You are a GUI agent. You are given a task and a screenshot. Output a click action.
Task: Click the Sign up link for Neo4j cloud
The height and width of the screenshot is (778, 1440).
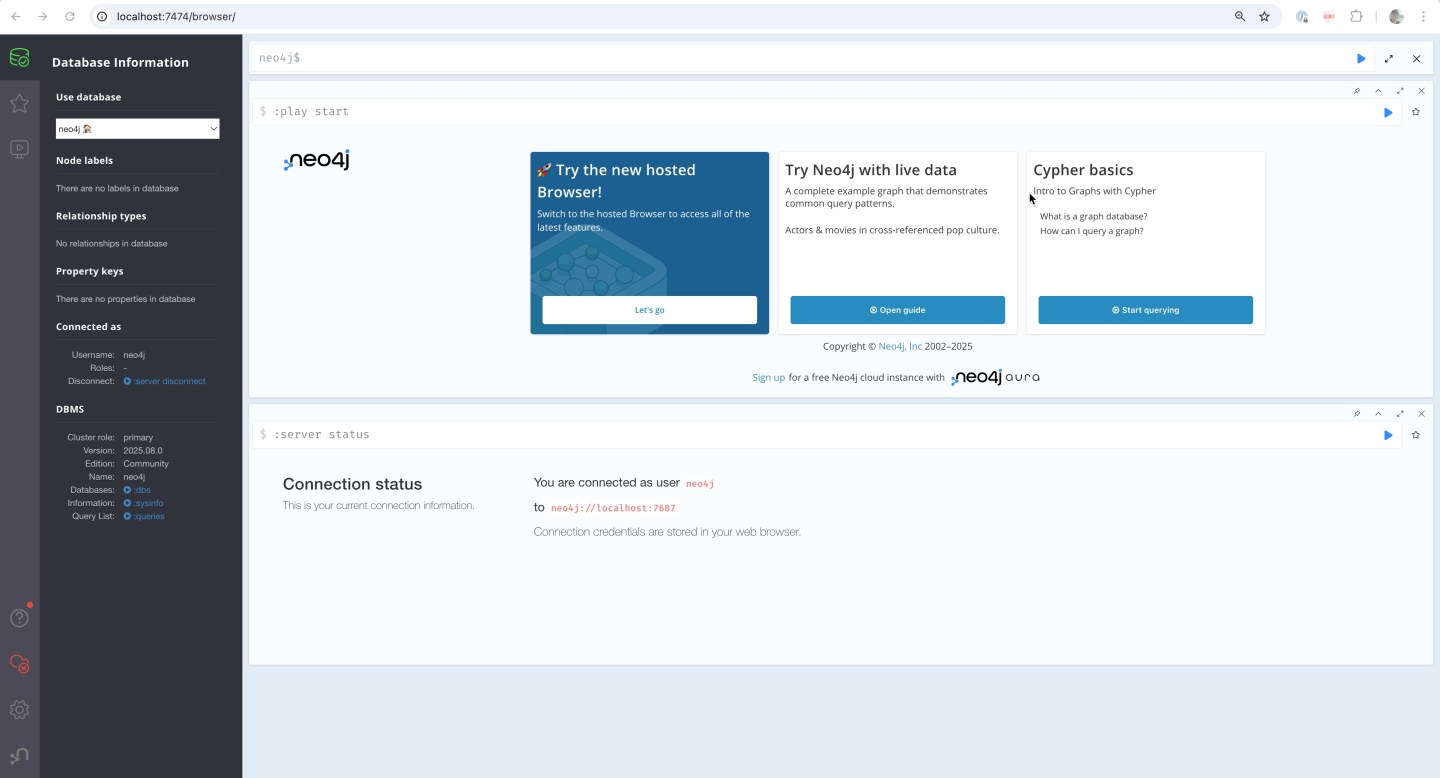tap(768, 377)
